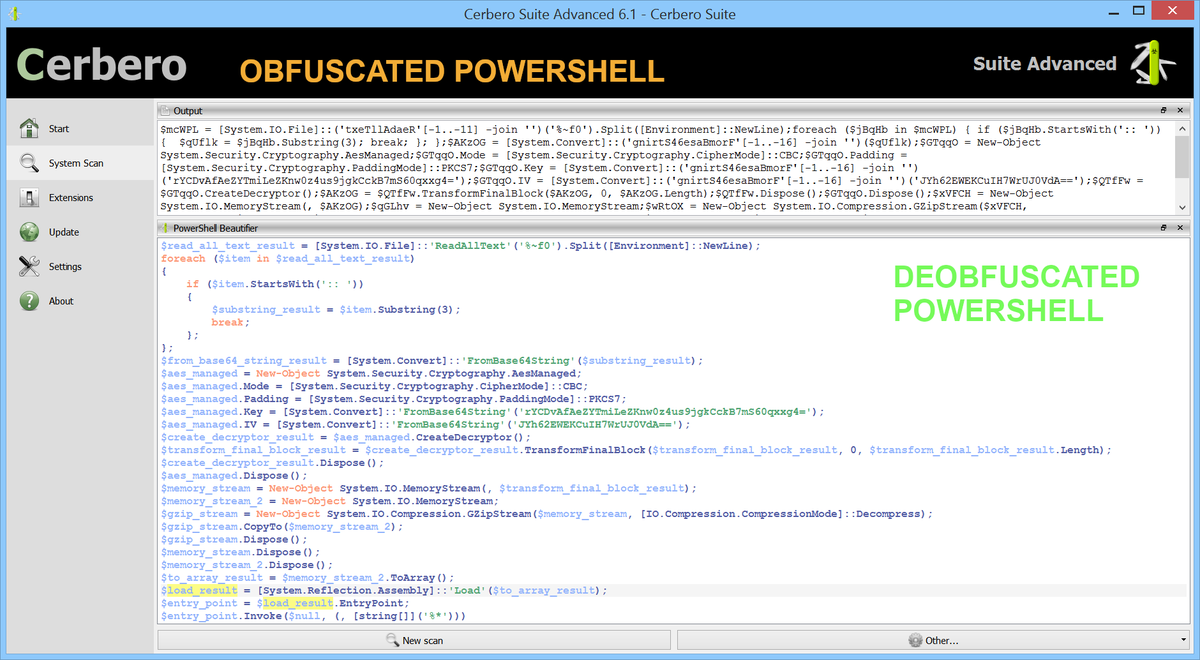1200x660 pixels.
Task: Click the Suite Advanced label
Action: pos(1044,64)
